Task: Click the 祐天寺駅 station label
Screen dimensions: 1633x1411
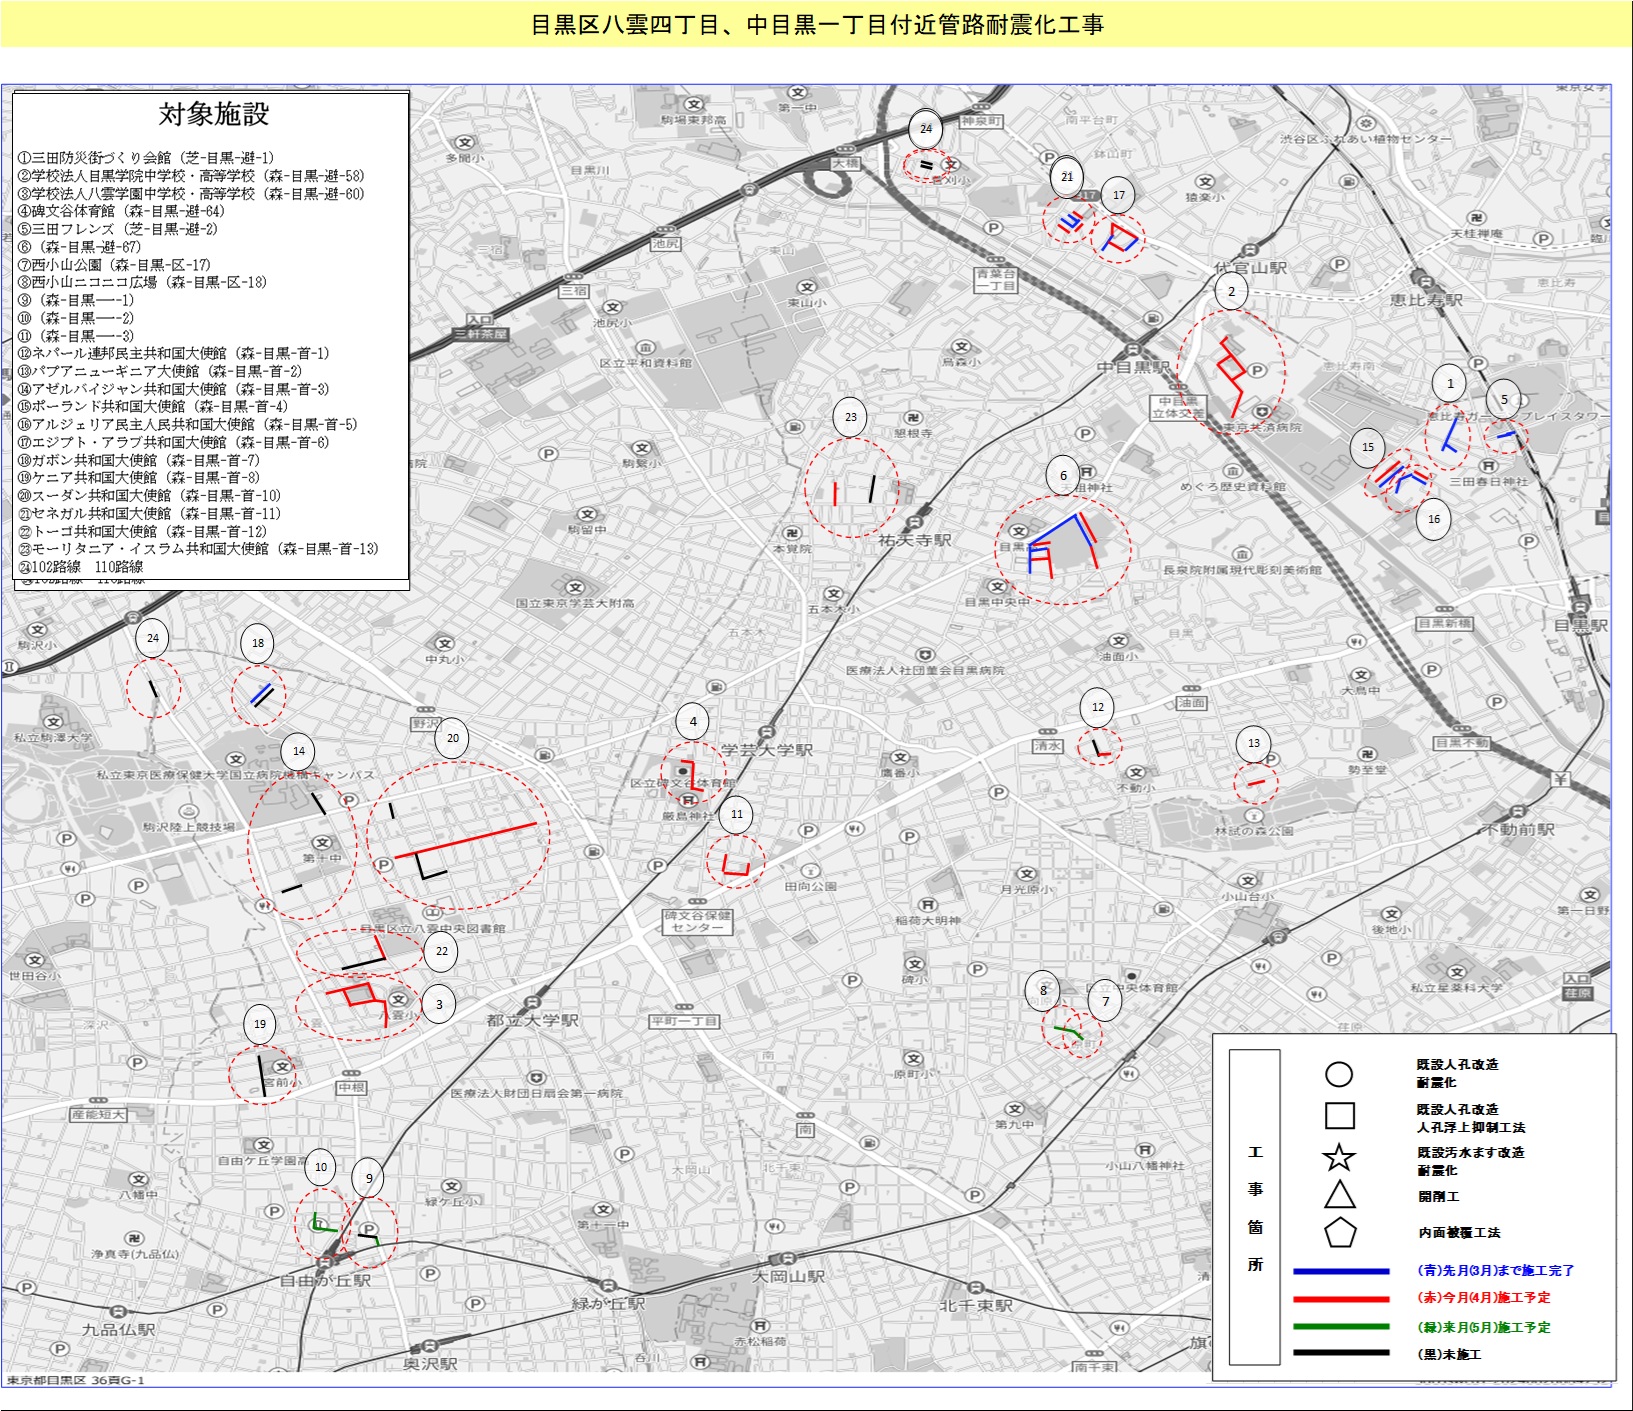Action: [914, 540]
